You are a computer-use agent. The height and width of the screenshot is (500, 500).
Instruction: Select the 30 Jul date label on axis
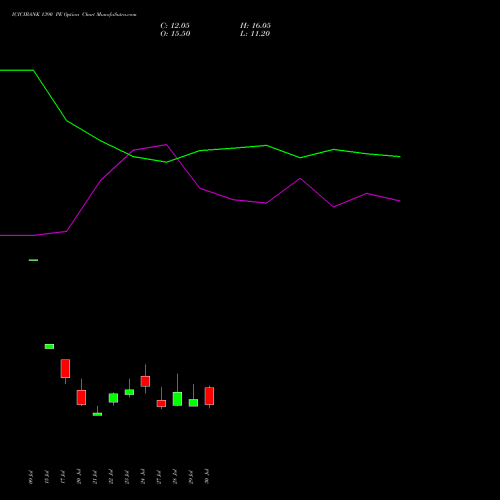click(x=207, y=476)
